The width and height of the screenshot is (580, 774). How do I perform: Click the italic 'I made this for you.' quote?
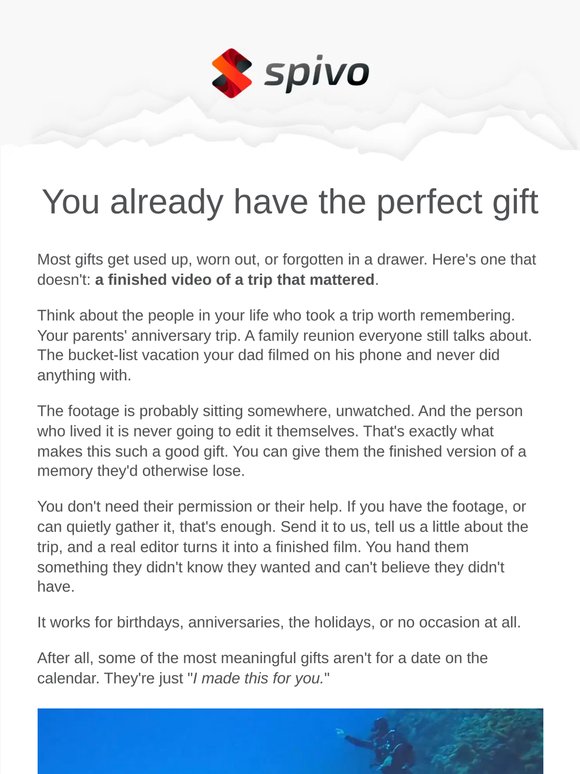click(258, 678)
